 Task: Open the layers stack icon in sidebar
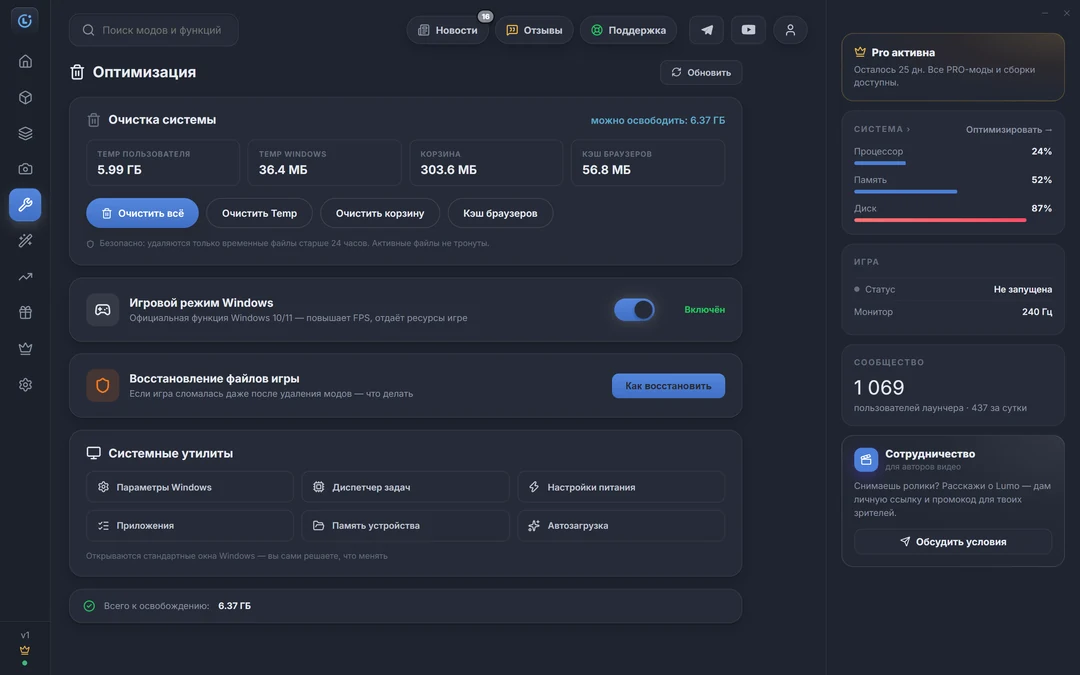pos(25,133)
